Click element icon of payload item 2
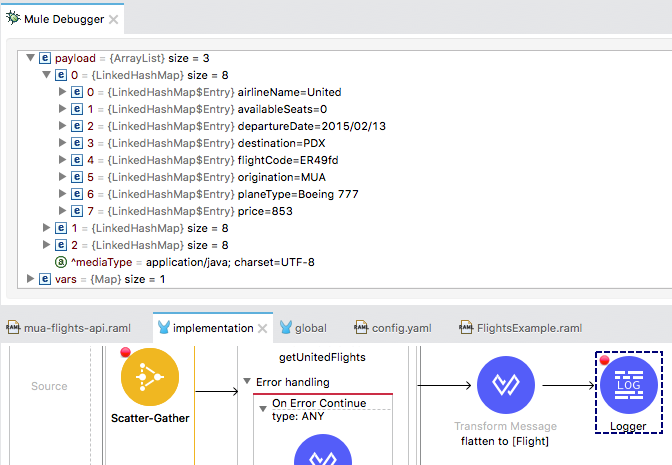 coord(61,245)
